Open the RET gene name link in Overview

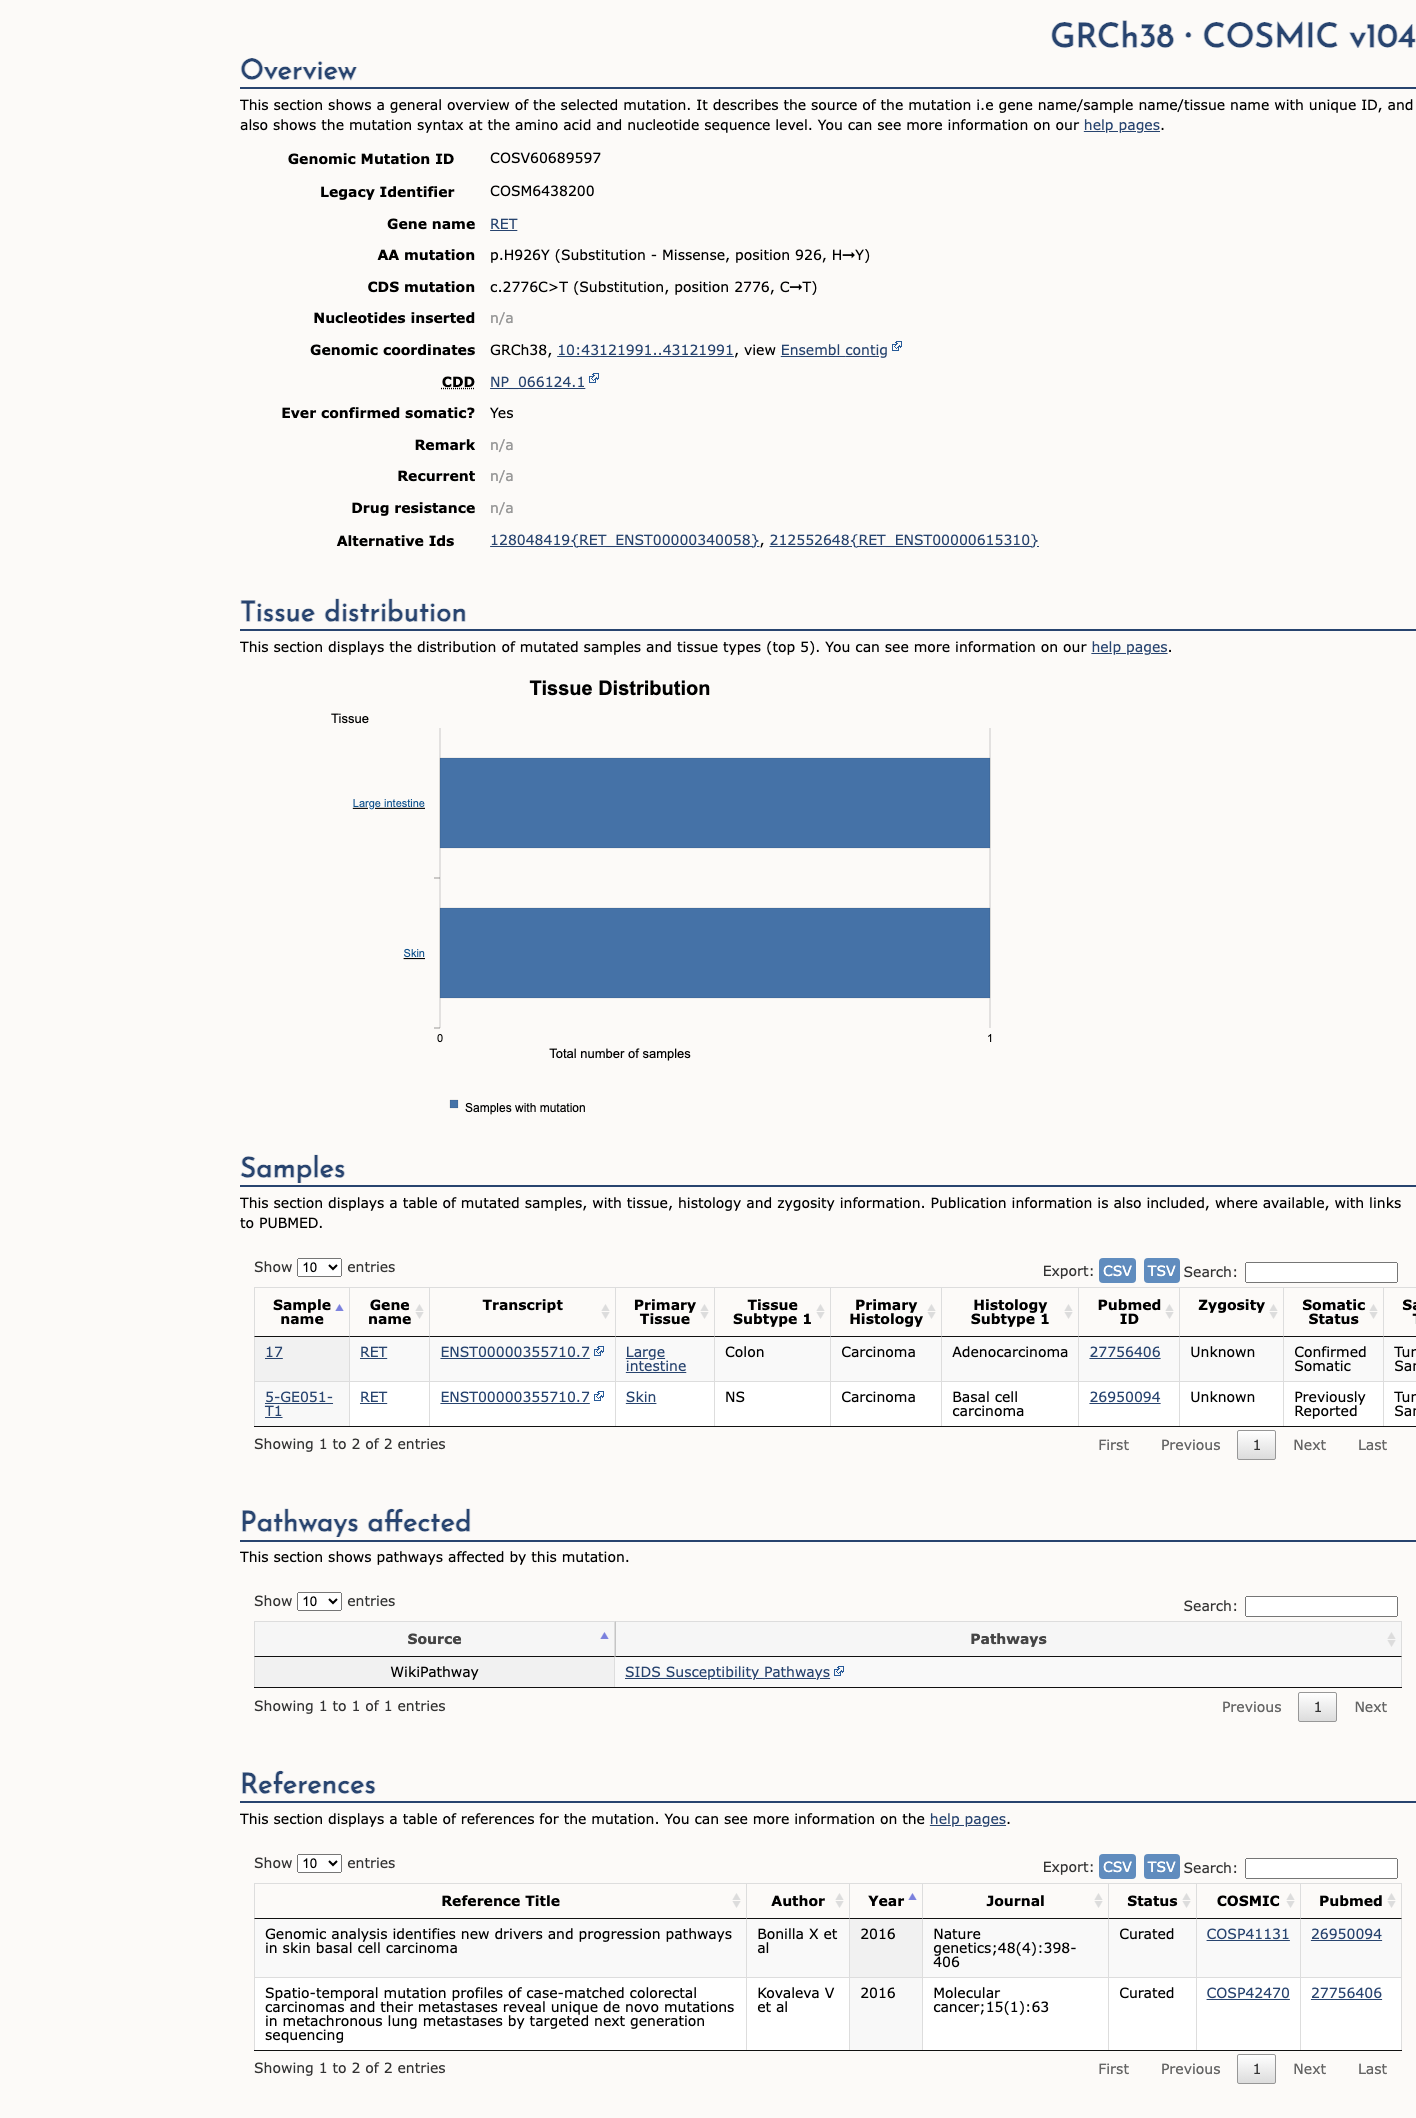pyautogui.click(x=503, y=224)
